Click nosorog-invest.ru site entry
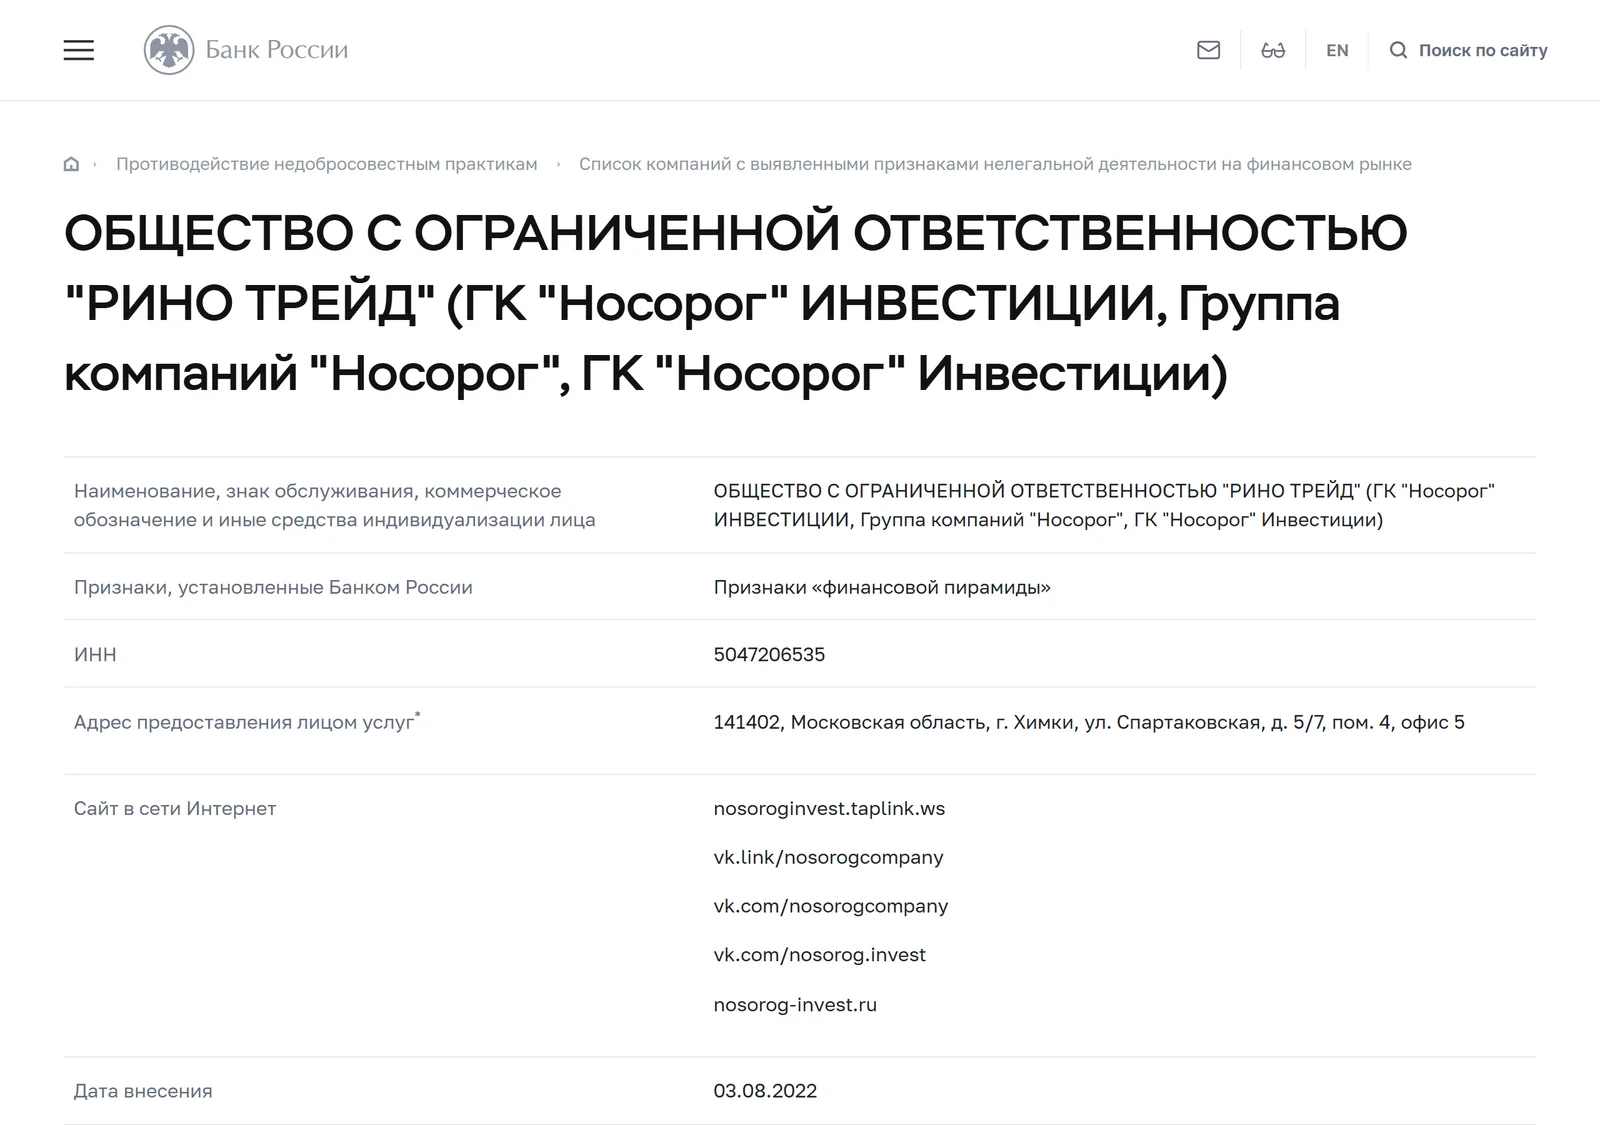This screenshot has width=1600, height=1125. (x=795, y=1004)
